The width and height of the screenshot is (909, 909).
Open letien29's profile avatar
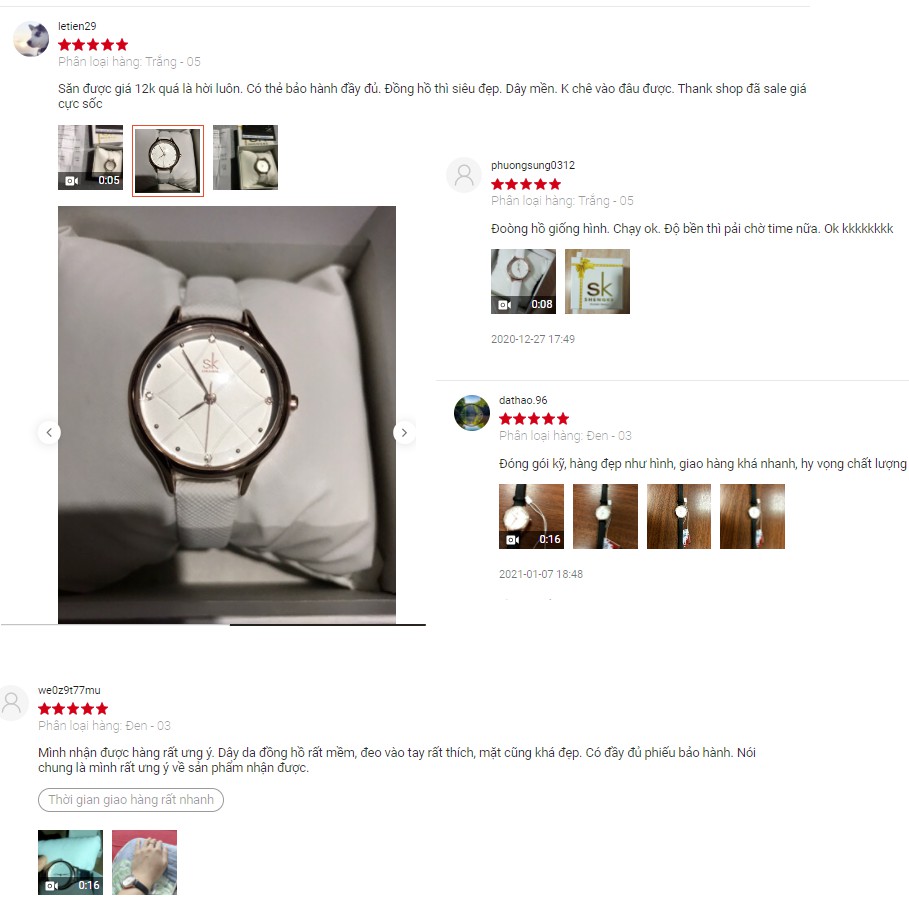[31, 39]
